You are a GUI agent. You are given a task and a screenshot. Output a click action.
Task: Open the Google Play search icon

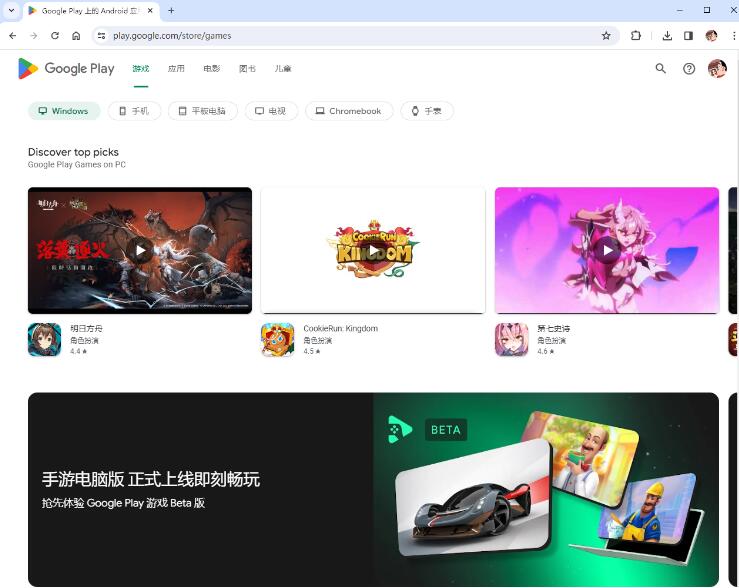pyautogui.click(x=661, y=69)
